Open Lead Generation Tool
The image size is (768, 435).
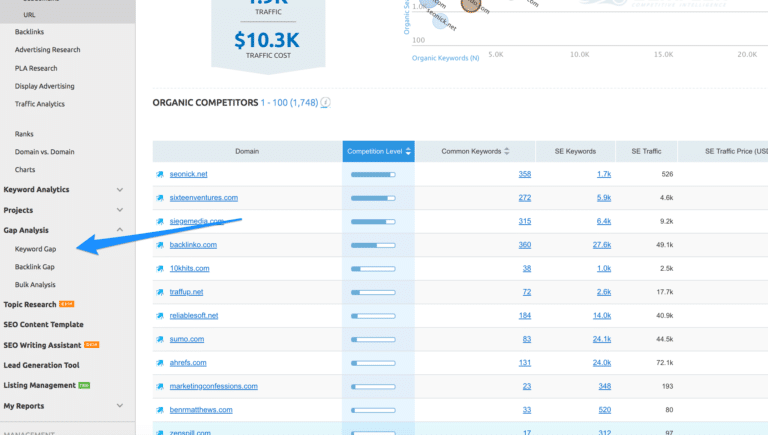click(42, 365)
